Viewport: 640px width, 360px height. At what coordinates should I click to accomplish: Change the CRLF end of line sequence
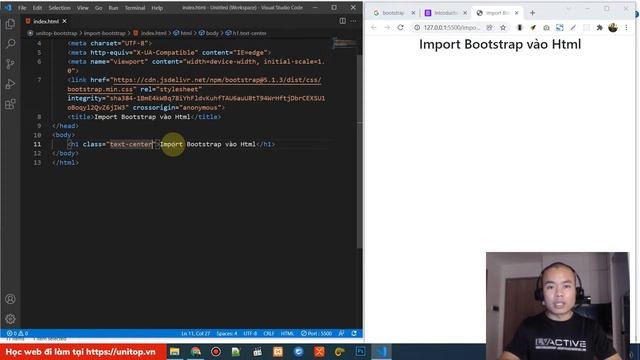269,333
